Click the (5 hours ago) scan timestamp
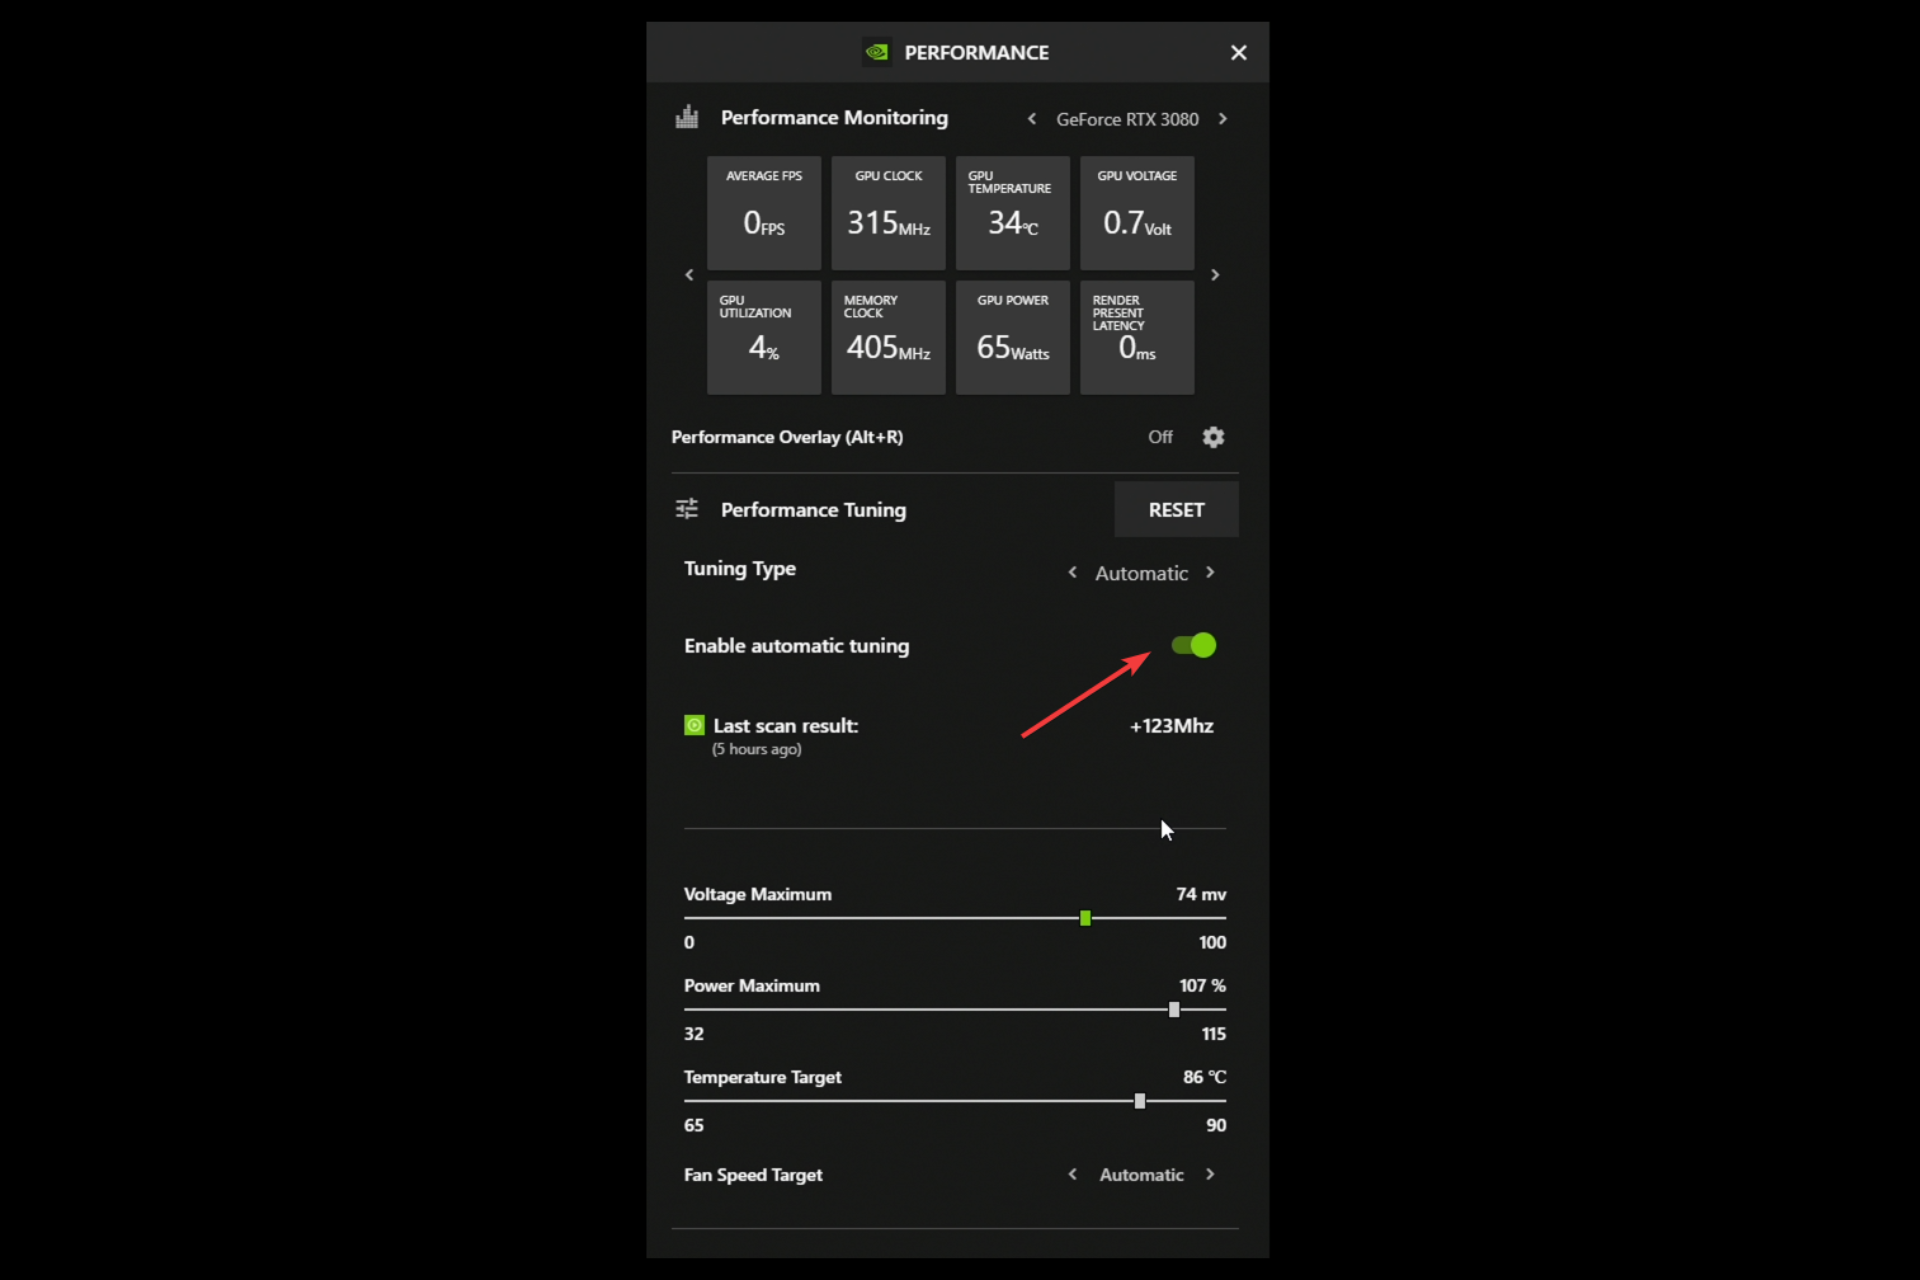Image resolution: width=1920 pixels, height=1280 pixels. pyautogui.click(x=757, y=749)
